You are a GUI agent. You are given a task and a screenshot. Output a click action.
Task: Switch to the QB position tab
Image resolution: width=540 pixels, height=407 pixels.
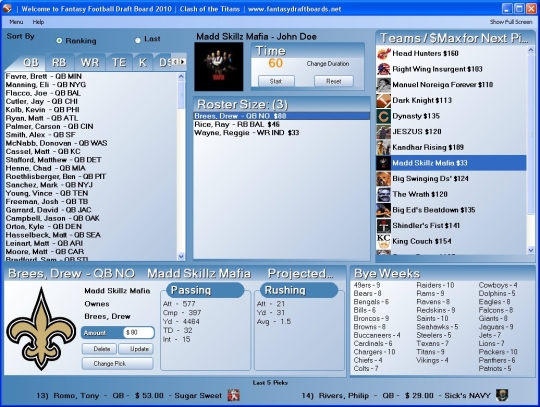pos(31,62)
